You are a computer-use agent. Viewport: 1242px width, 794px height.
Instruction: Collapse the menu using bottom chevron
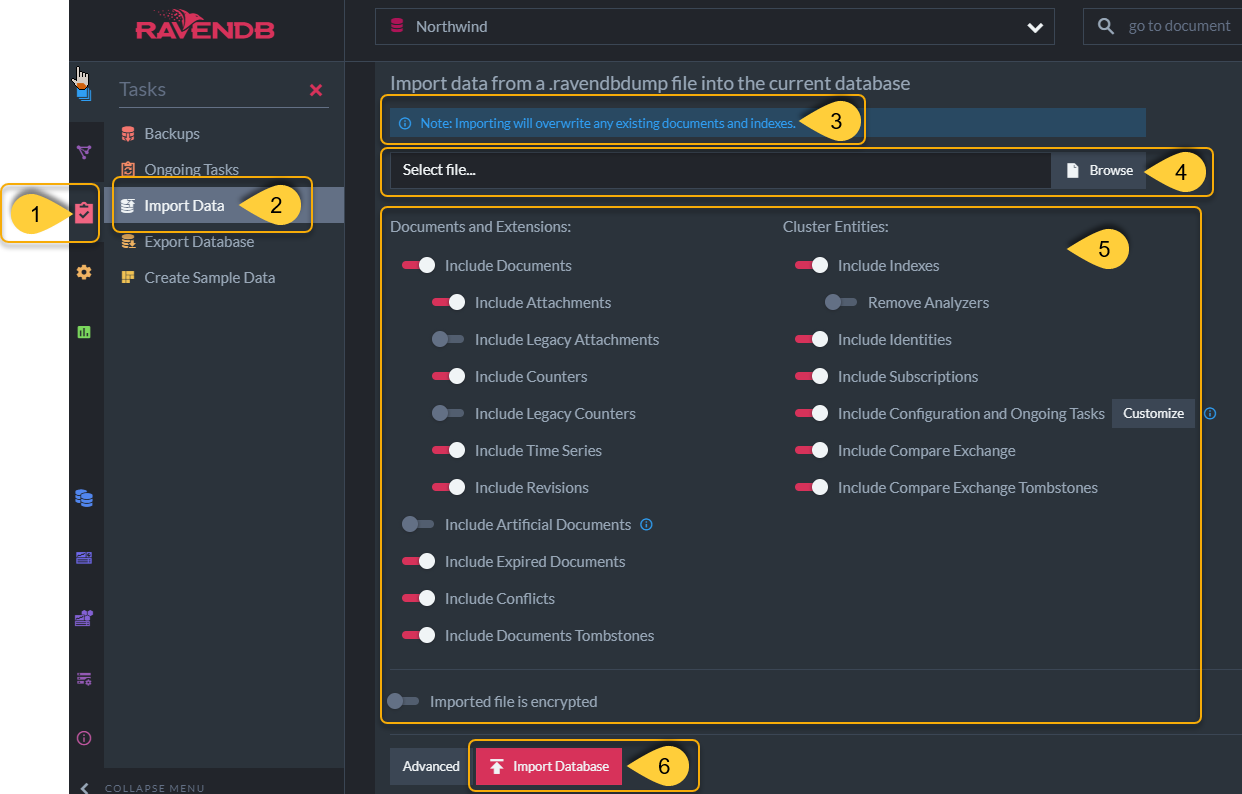[84, 787]
